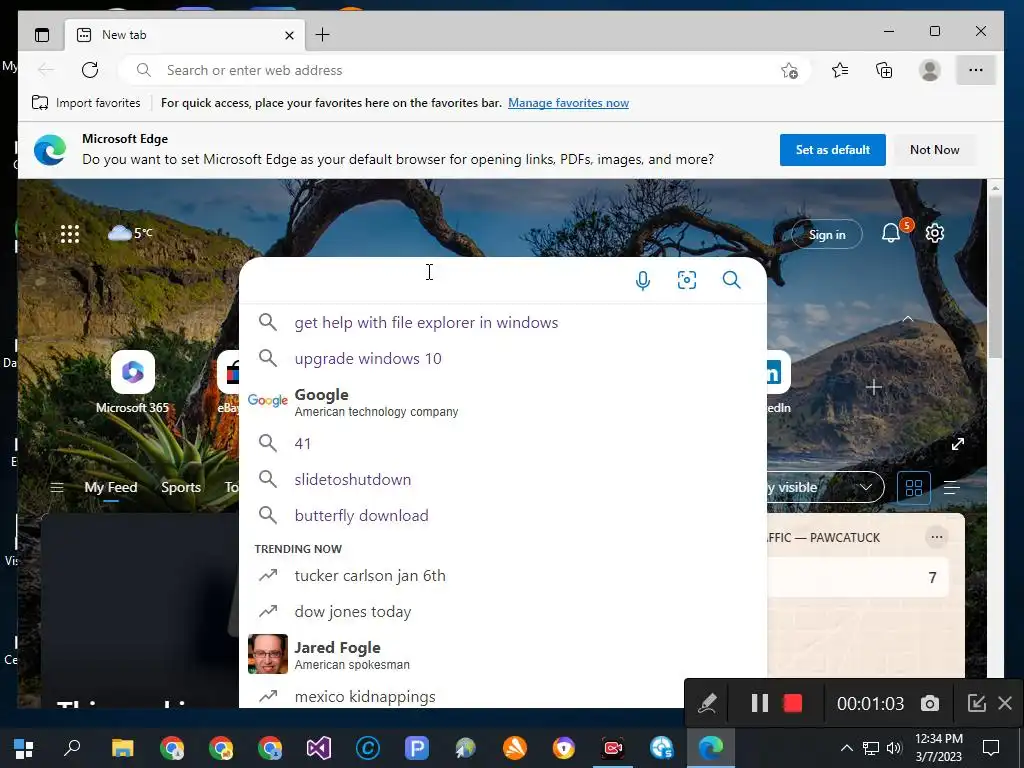Open Visual Studio from taskbar
Viewport: 1024px width, 768px height.
(x=319, y=748)
